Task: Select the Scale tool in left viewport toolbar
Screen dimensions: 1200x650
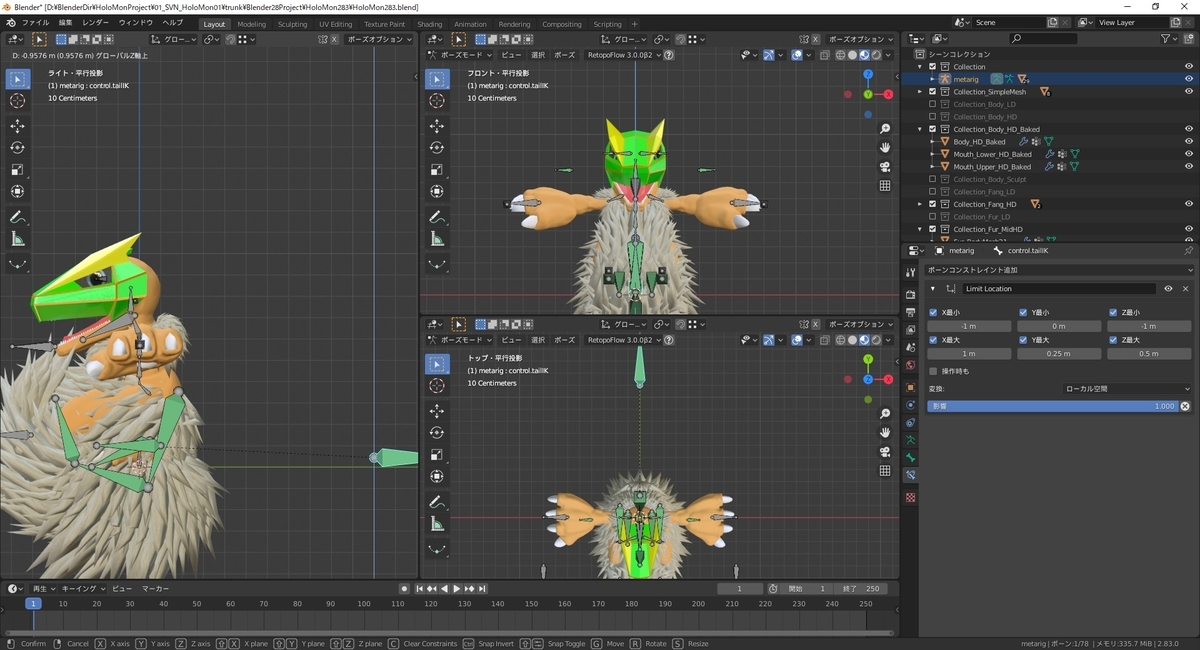Action: (17, 170)
